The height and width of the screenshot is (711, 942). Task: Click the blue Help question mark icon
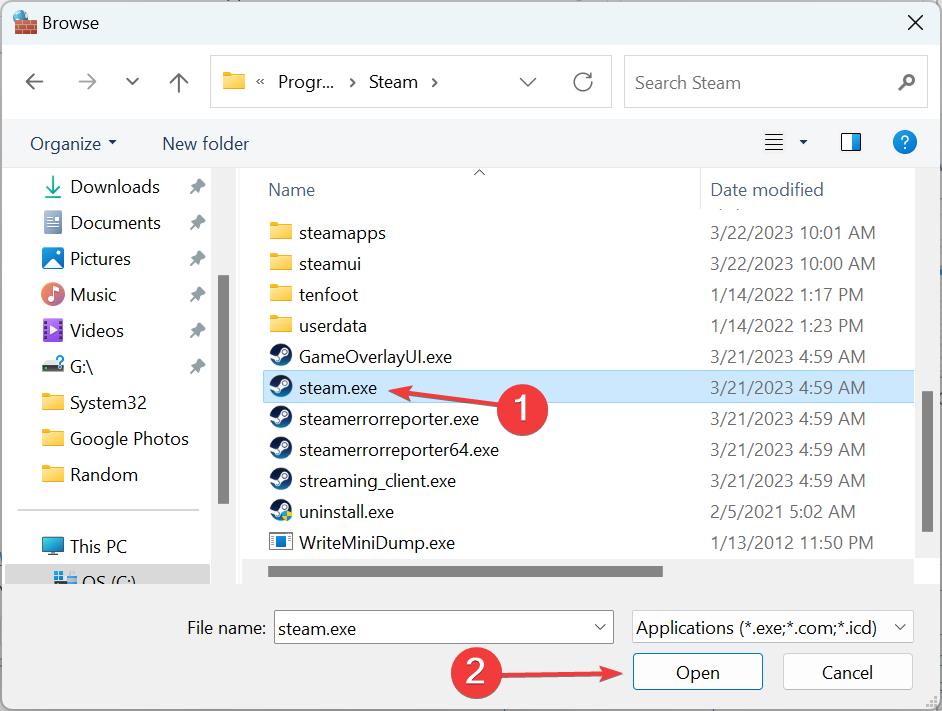click(904, 142)
